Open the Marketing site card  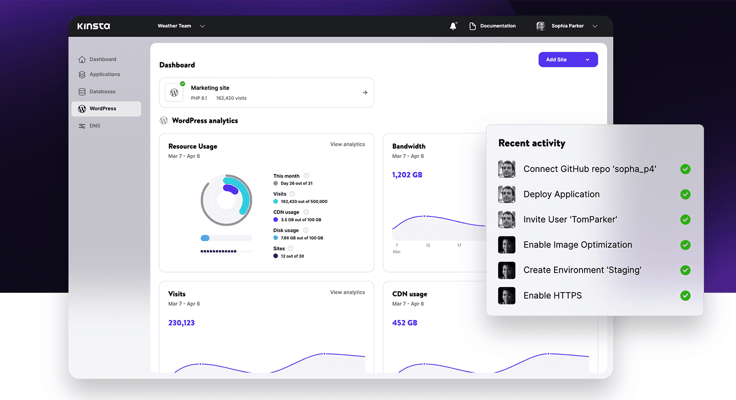pos(267,92)
